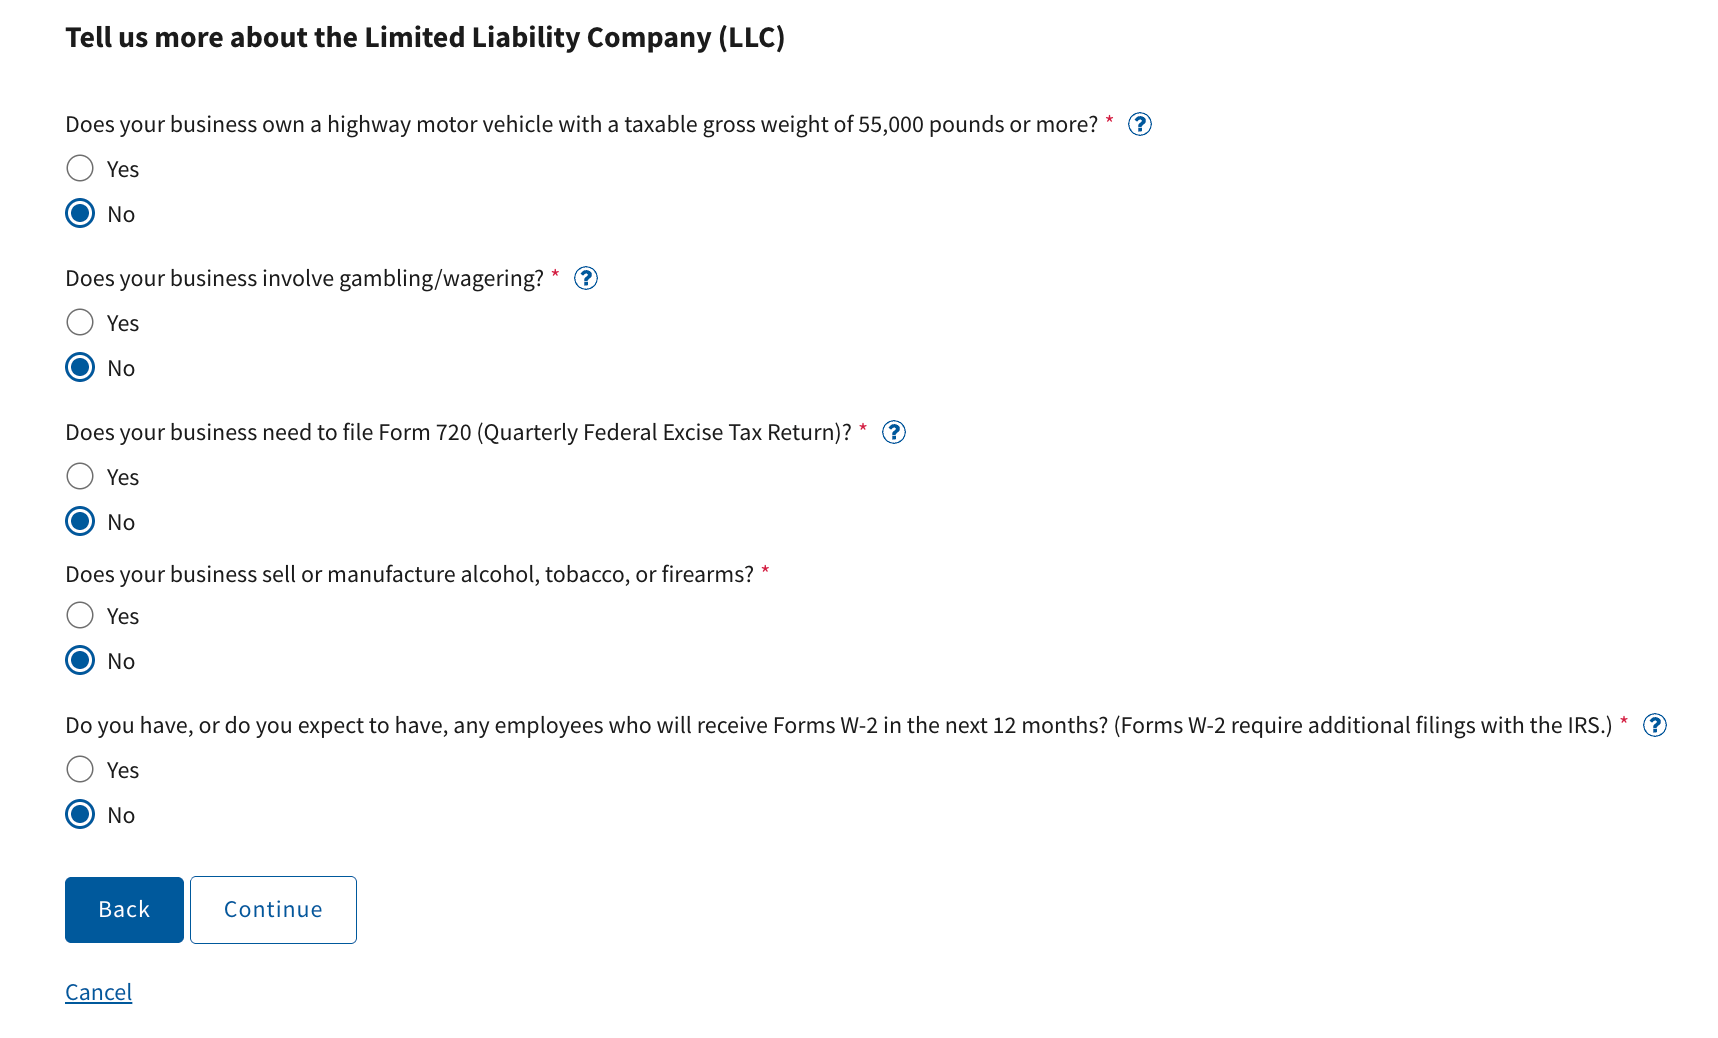Select No for highway motor vehicle ownership
The image size is (1718, 1038).
80,213
